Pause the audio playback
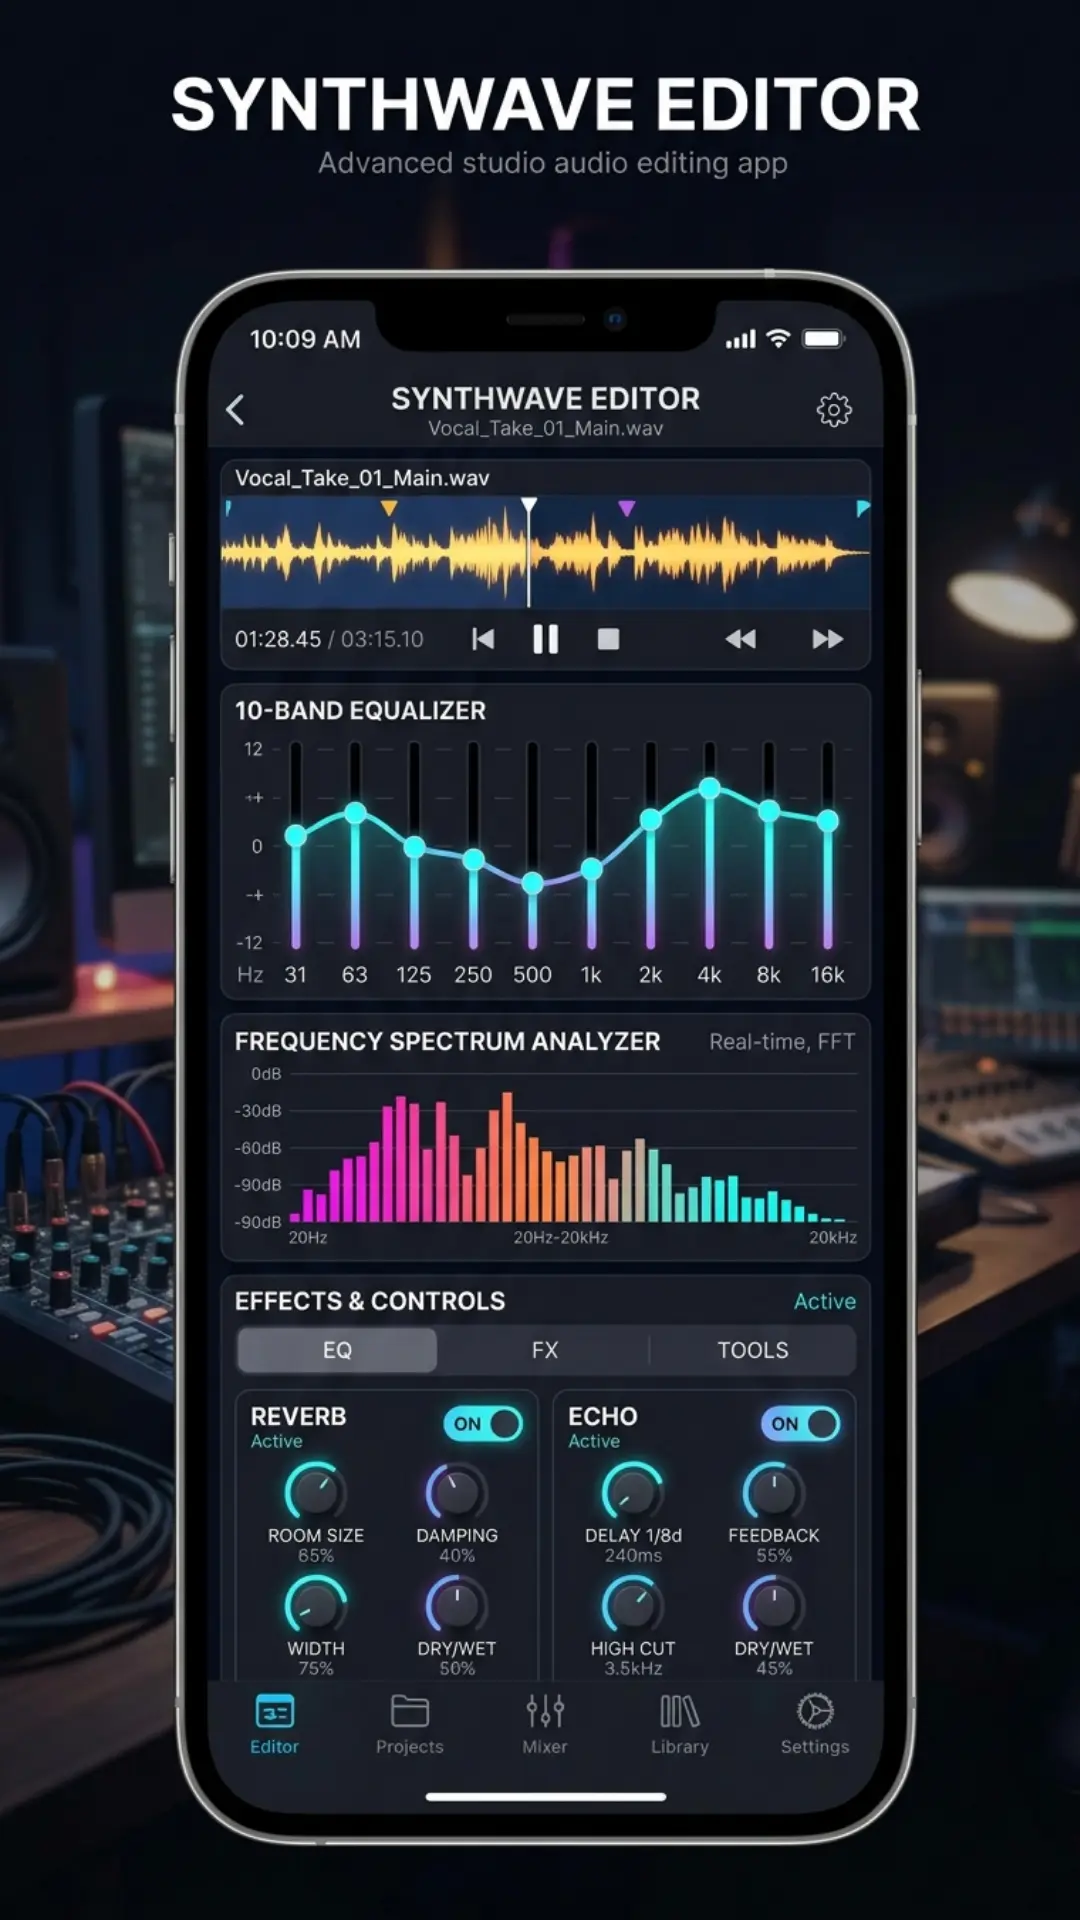Screen dimensions: 1080x1920 pos(545,639)
